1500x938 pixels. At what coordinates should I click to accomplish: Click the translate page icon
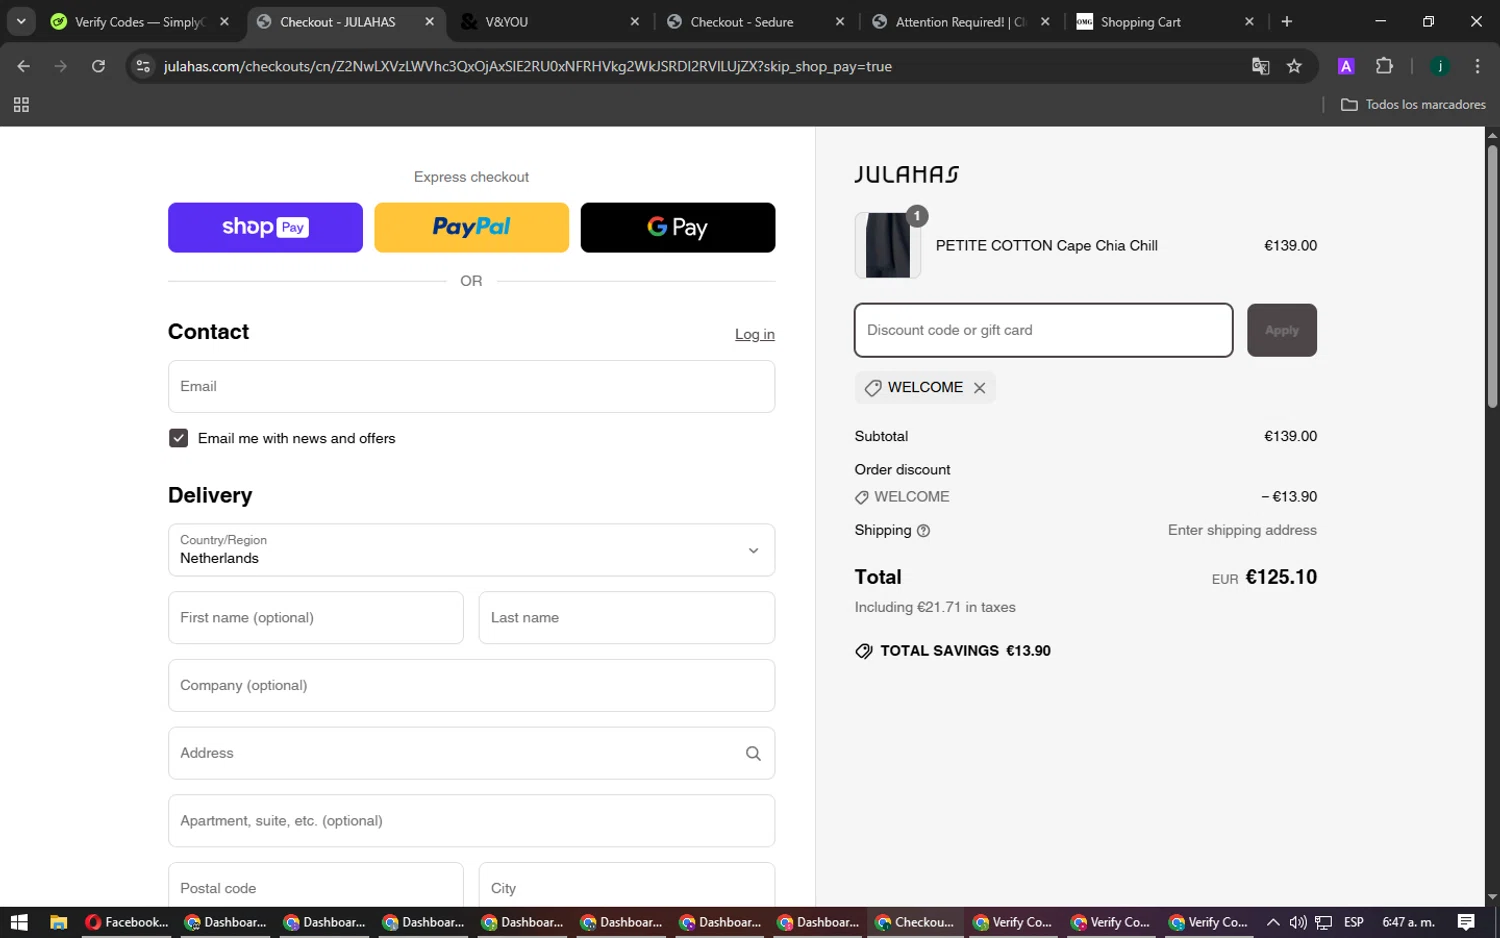(x=1260, y=66)
